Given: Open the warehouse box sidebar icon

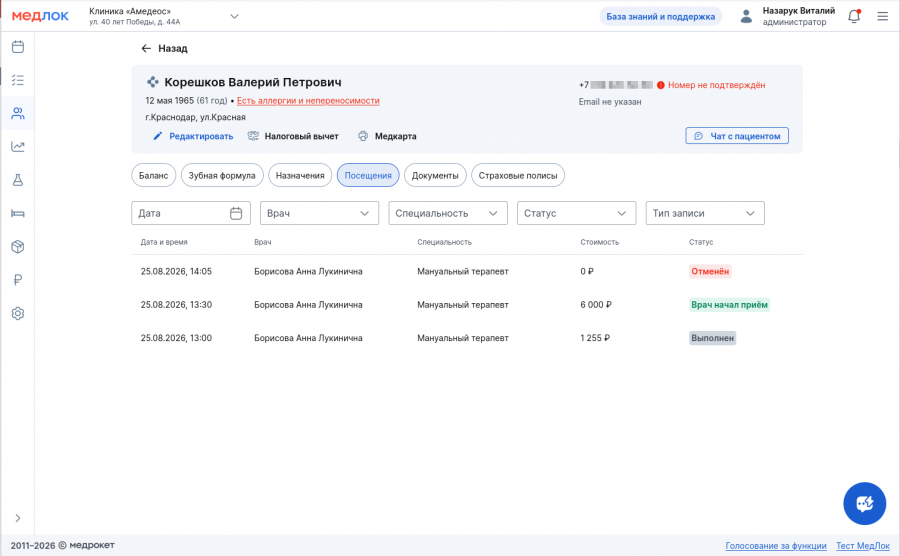Looking at the screenshot, I should coord(18,247).
